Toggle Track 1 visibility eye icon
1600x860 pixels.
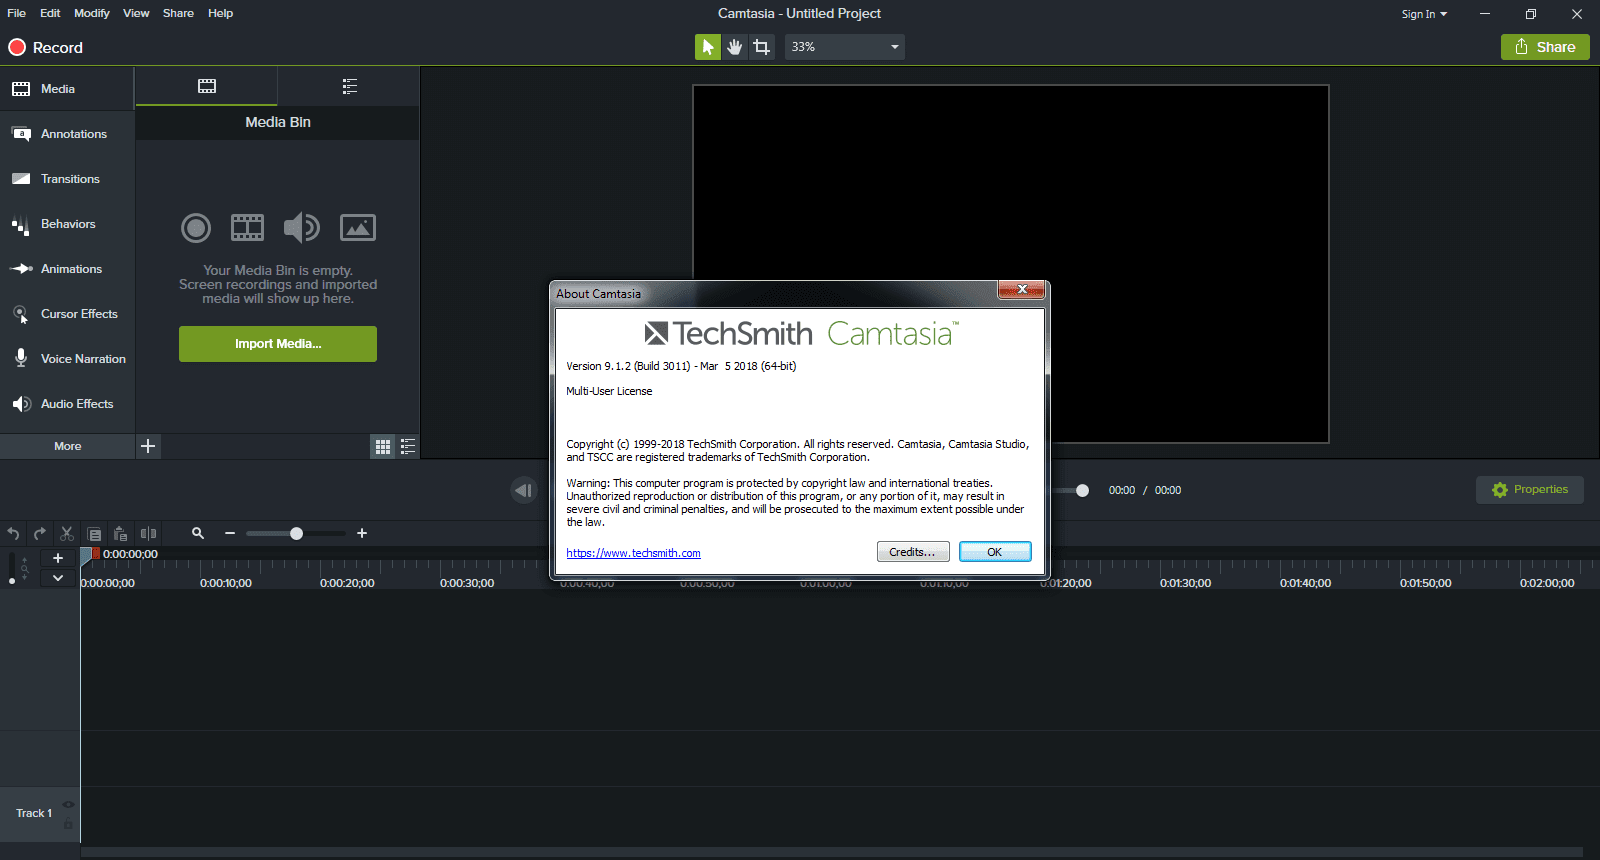coord(68,804)
